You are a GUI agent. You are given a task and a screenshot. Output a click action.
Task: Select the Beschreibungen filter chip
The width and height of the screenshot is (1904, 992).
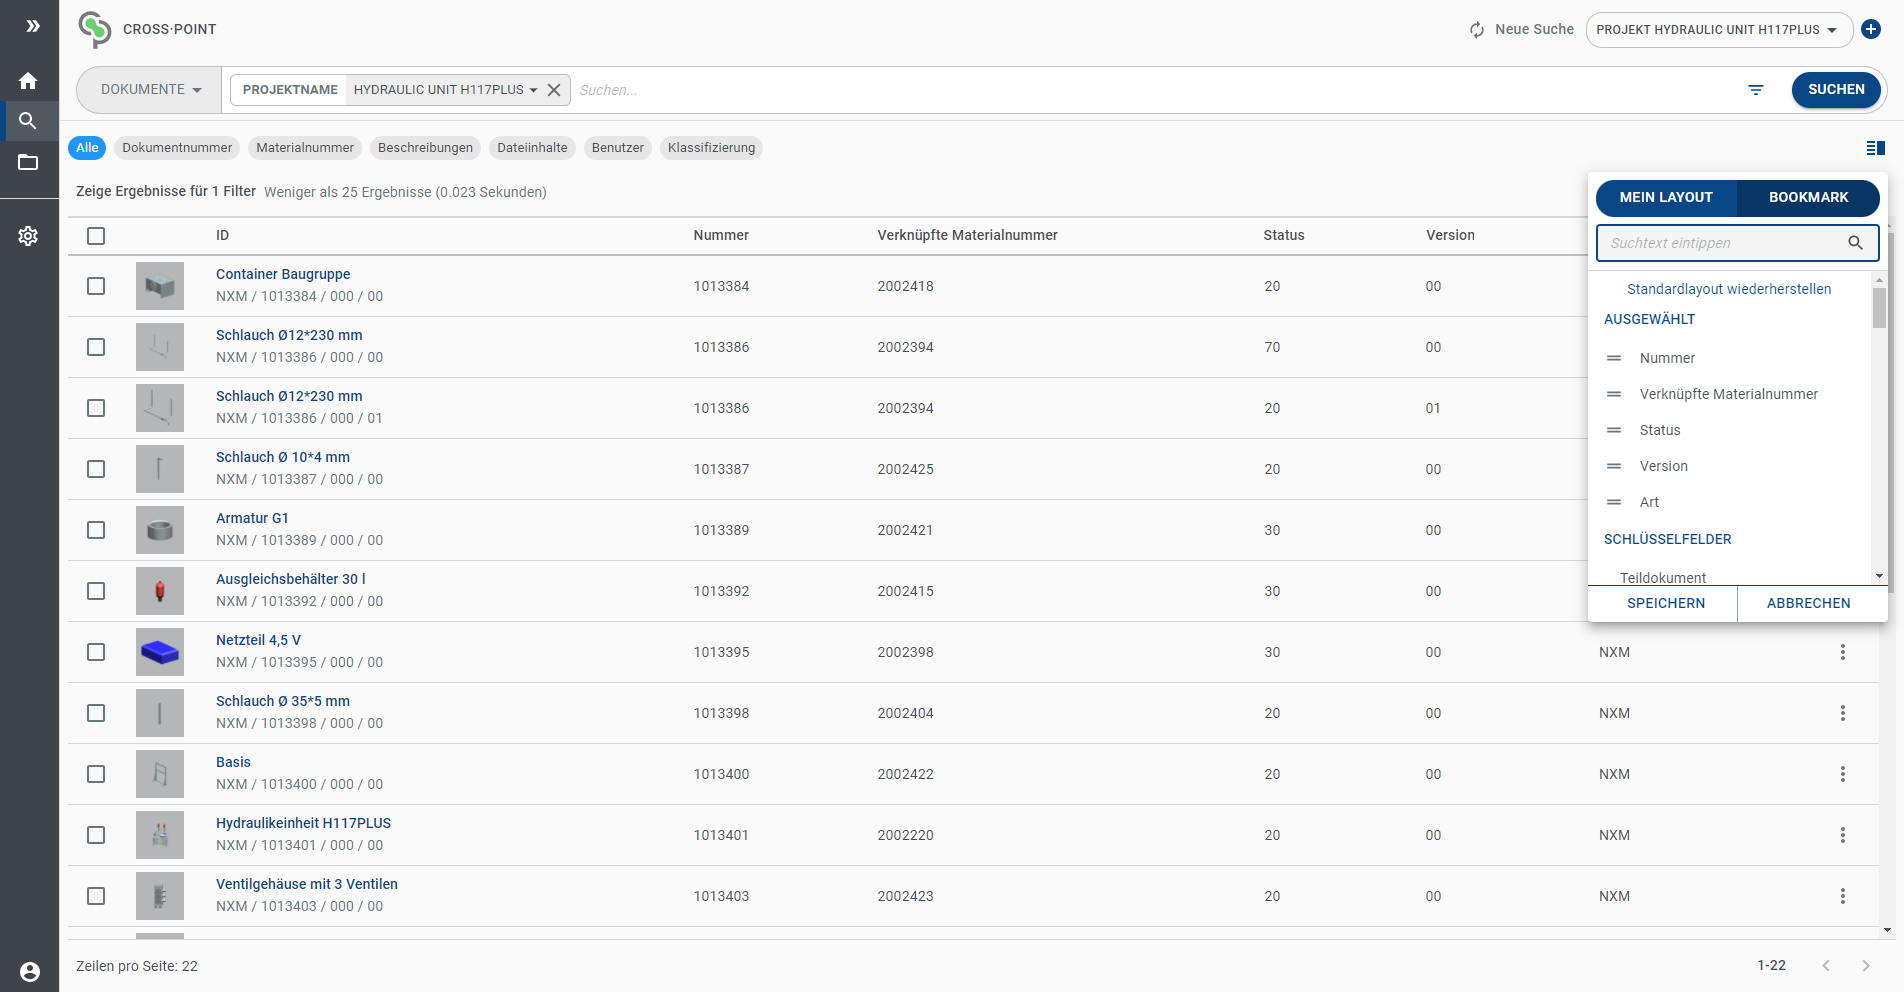[425, 148]
